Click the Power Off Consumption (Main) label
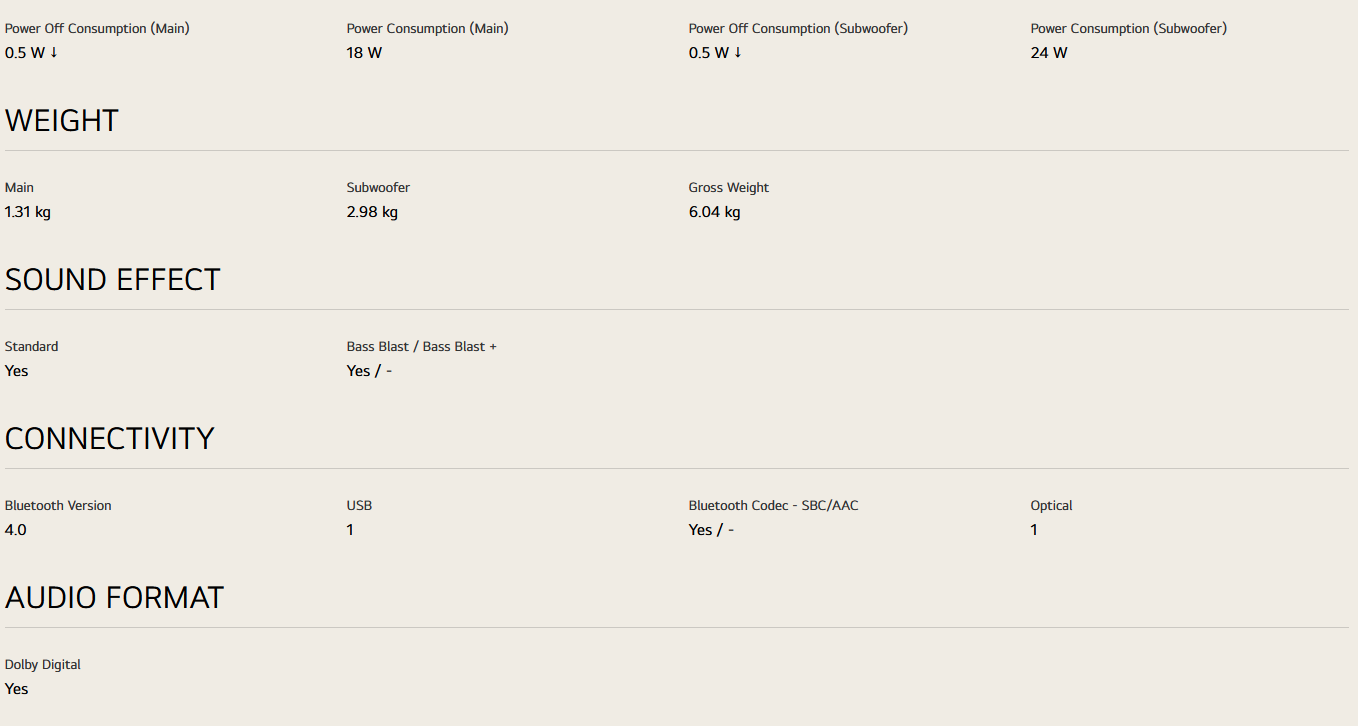Screen dimensions: 1358x726 point(97,29)
